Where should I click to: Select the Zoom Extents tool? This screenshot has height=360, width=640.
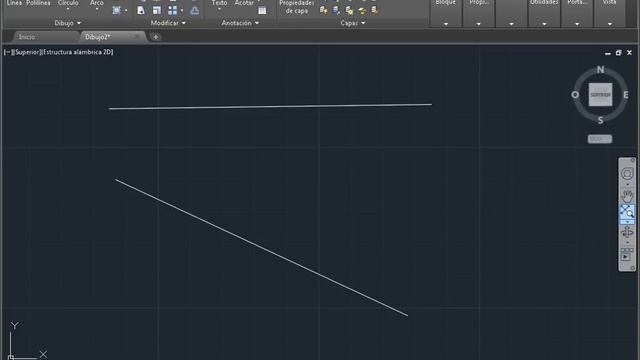(627, 212)
